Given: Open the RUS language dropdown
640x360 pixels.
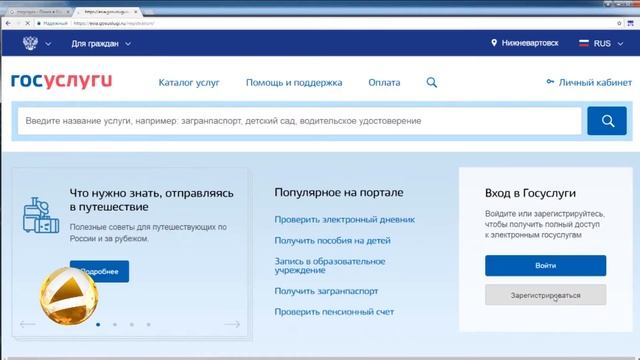Looking at the screenshot, I should pos(608,44).
